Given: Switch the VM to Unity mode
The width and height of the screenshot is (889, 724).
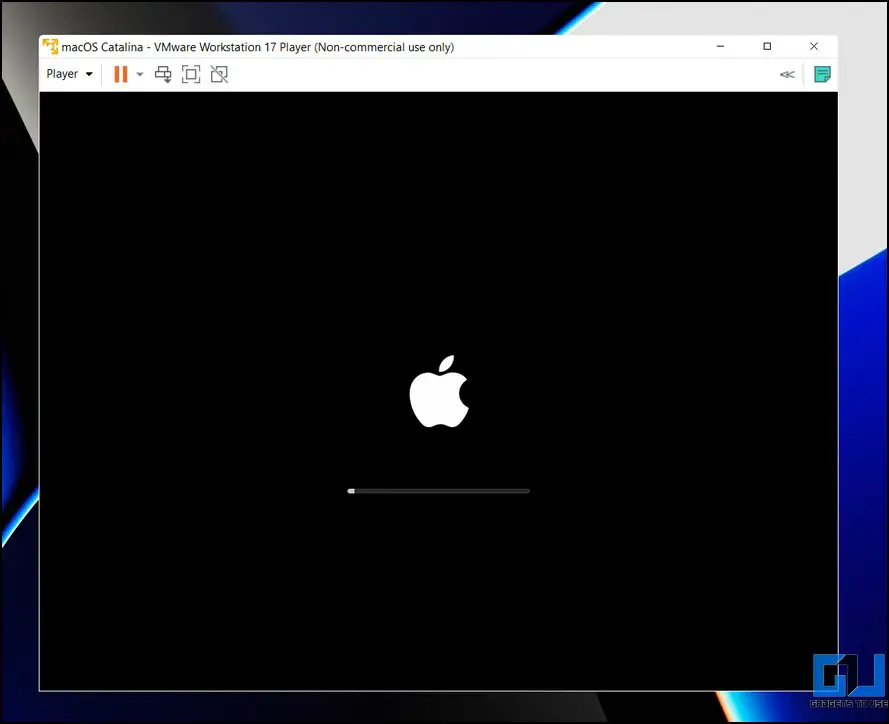Looking at the screenshot, I should (219, 74).
